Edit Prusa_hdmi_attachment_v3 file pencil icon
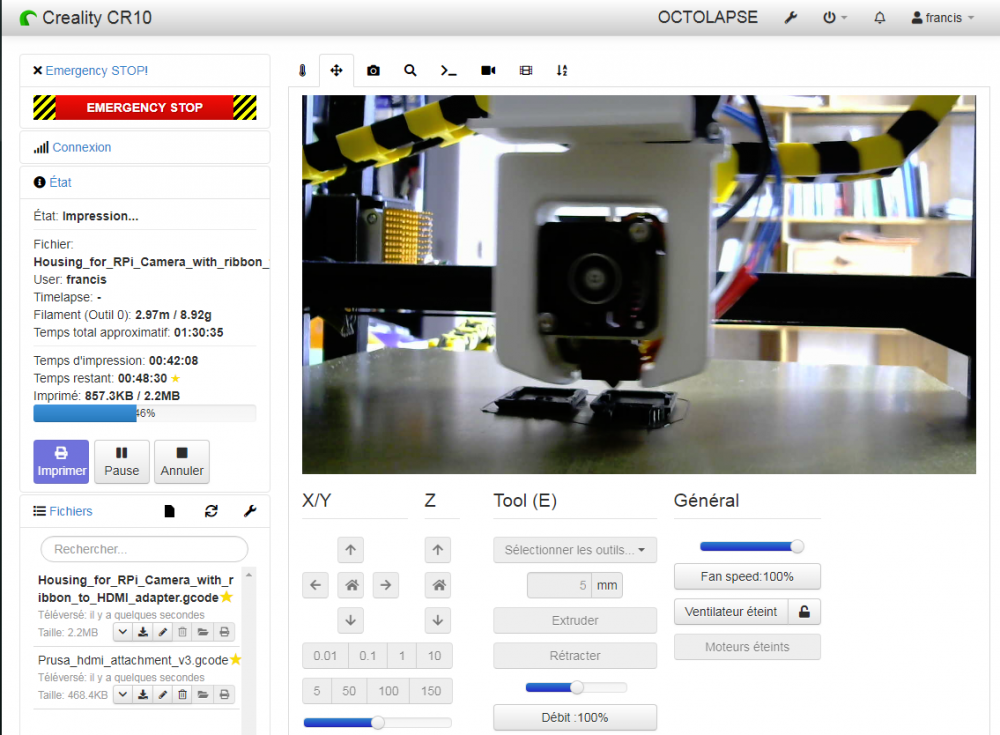1000x735 pixels. (163, 695)
